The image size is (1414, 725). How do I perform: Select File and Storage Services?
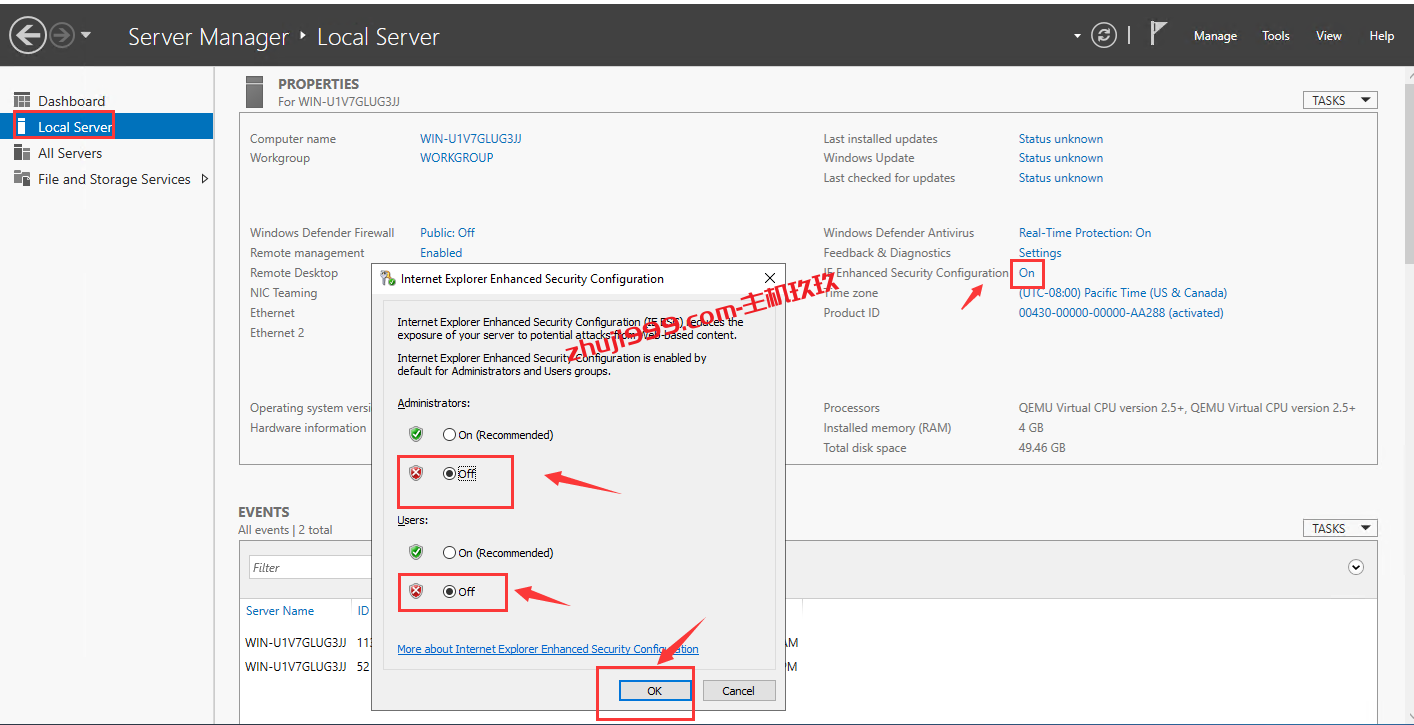[114, 179]
